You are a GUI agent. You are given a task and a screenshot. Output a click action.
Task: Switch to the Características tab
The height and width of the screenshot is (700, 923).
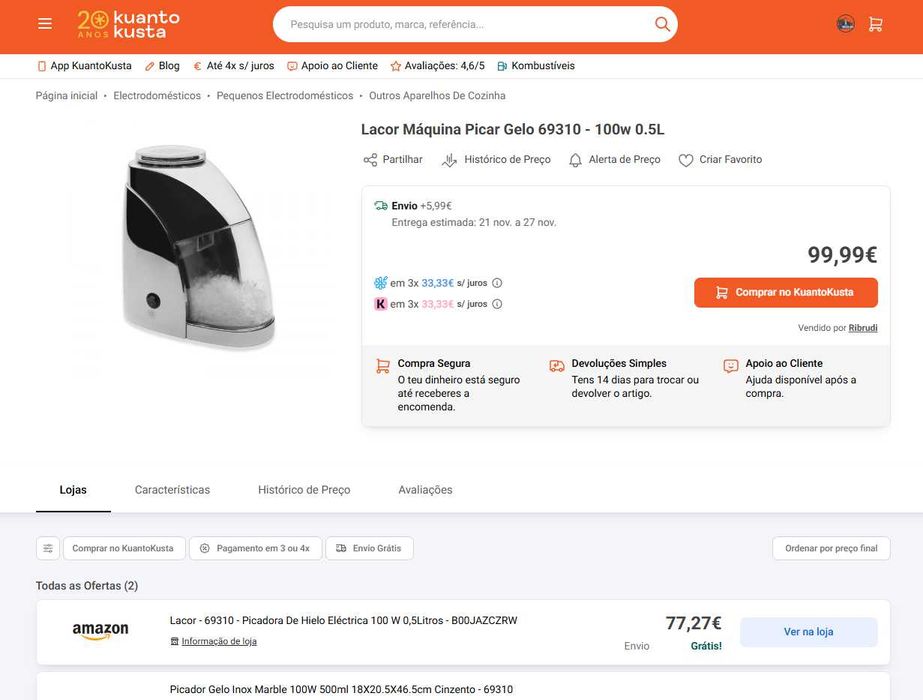point(172,490)
